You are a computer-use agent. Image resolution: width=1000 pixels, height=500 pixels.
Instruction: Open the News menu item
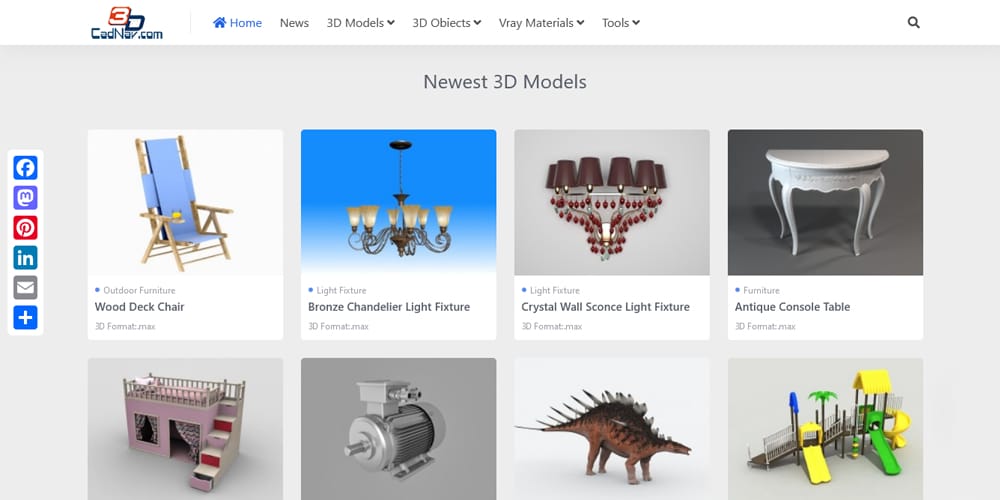(294, 23)
